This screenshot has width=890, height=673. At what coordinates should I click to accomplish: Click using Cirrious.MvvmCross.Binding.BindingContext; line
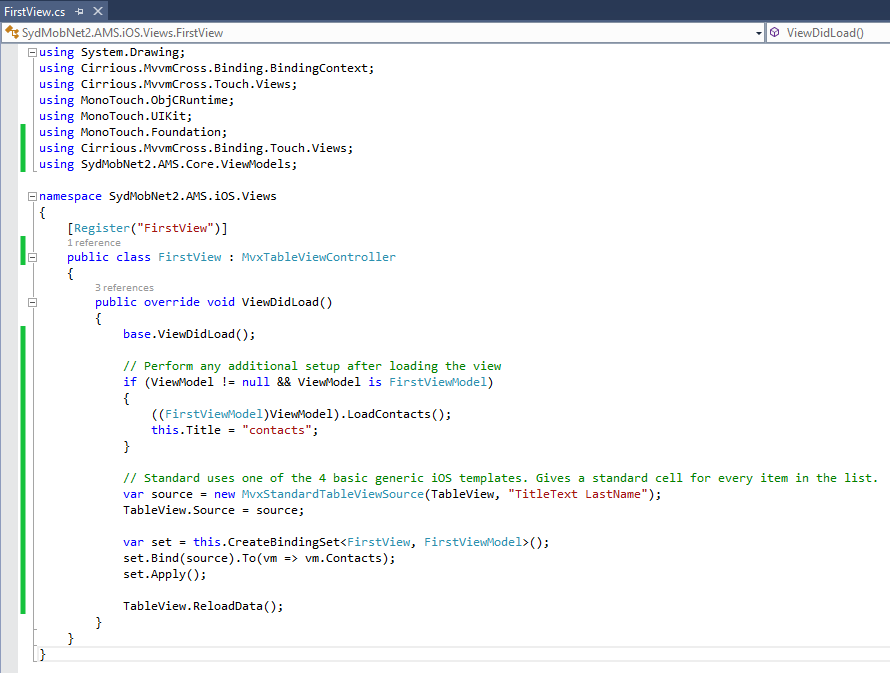click(207, 68)
